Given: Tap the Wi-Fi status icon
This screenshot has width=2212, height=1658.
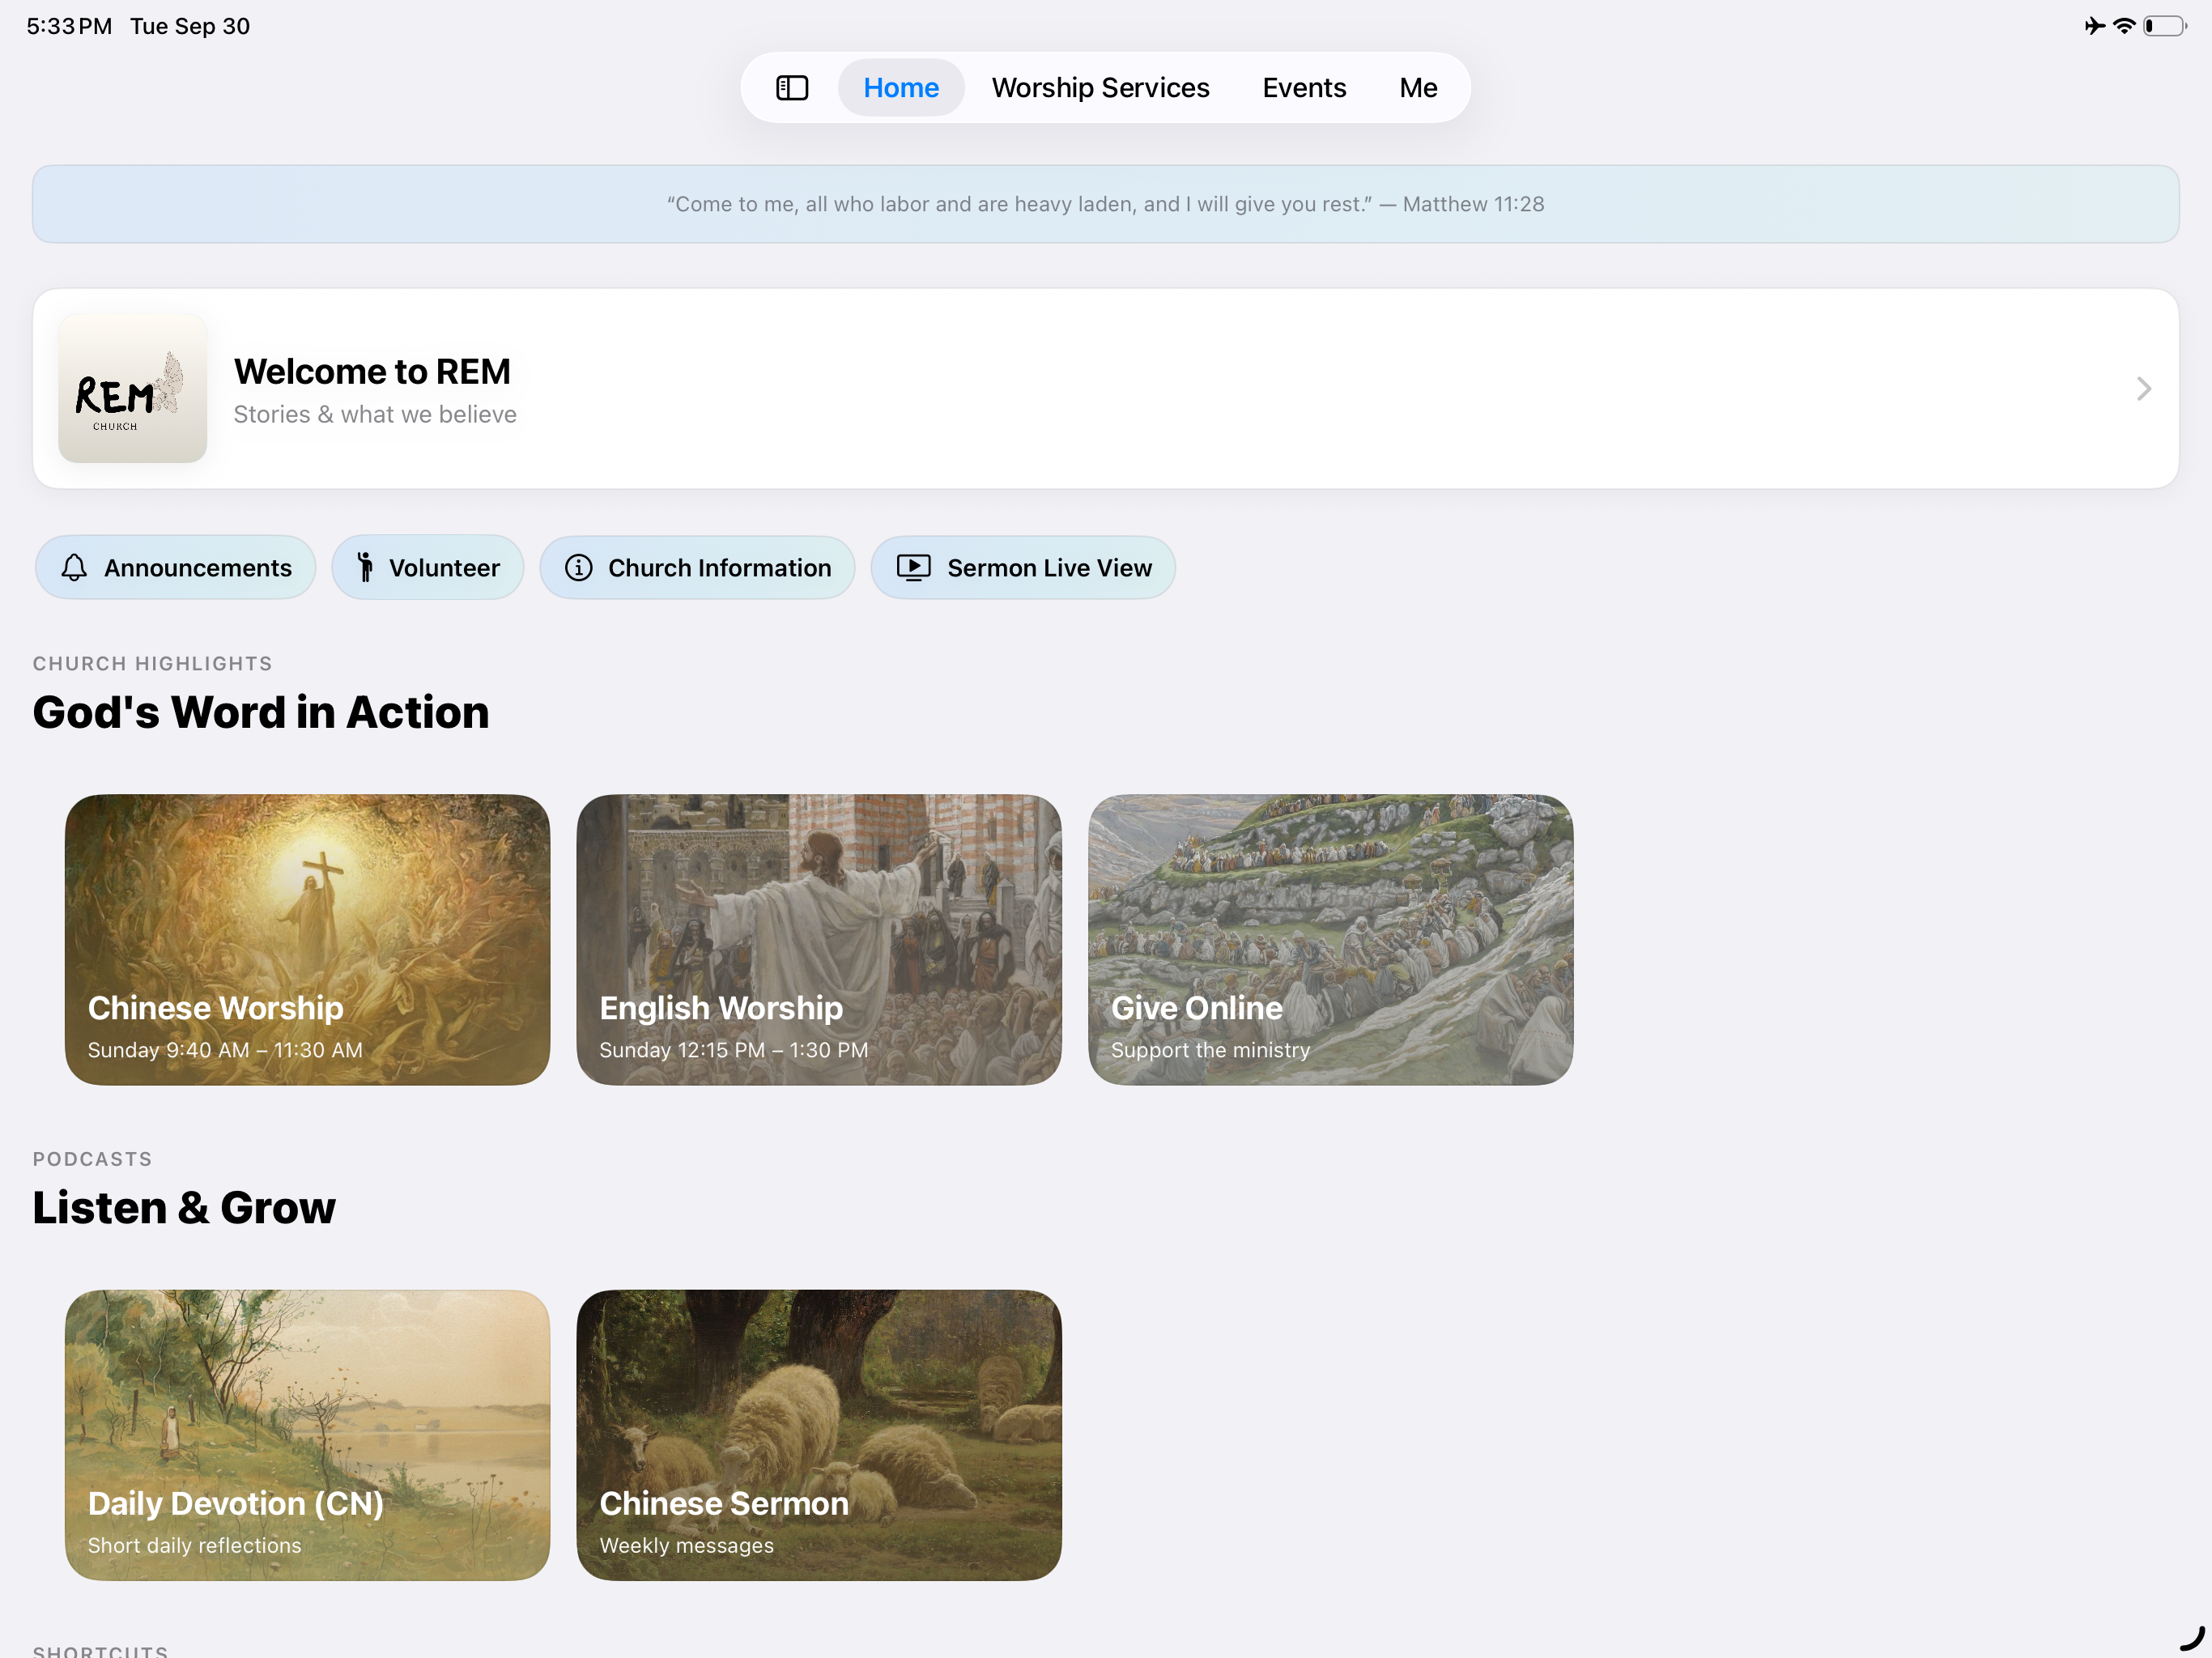Looking at the screenshot, I should coord(2124,26).
